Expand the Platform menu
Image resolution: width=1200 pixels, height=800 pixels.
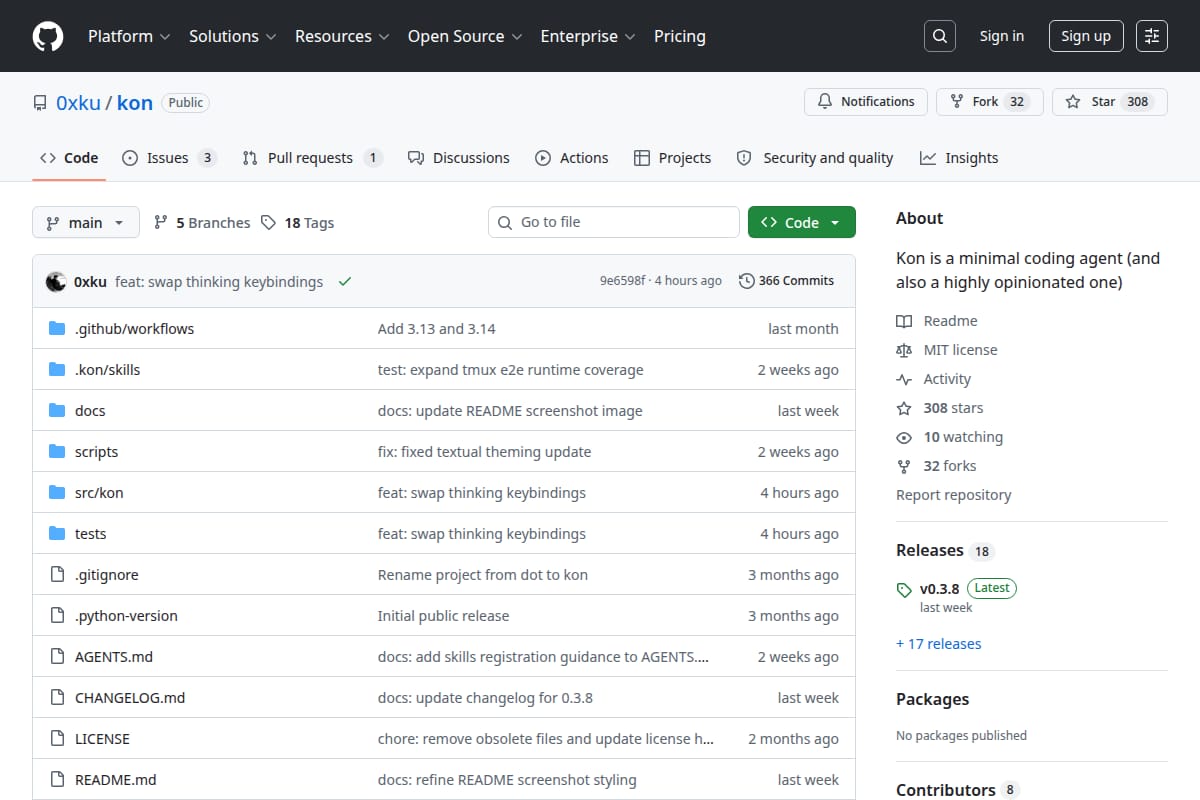128,36
